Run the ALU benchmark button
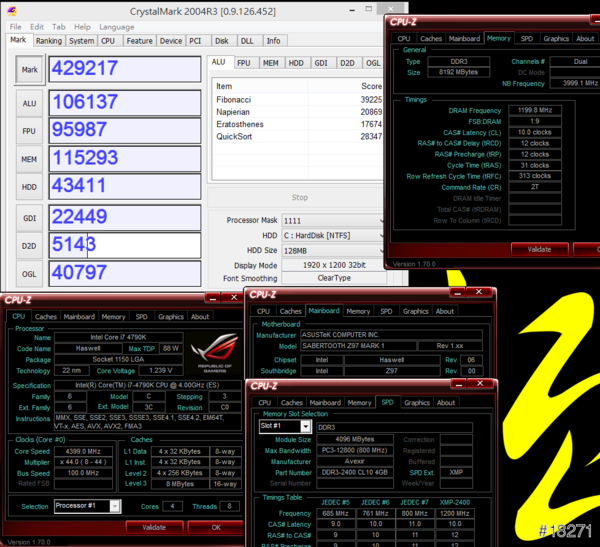Screen dimensions: 600x547 (x=29, y=103)
